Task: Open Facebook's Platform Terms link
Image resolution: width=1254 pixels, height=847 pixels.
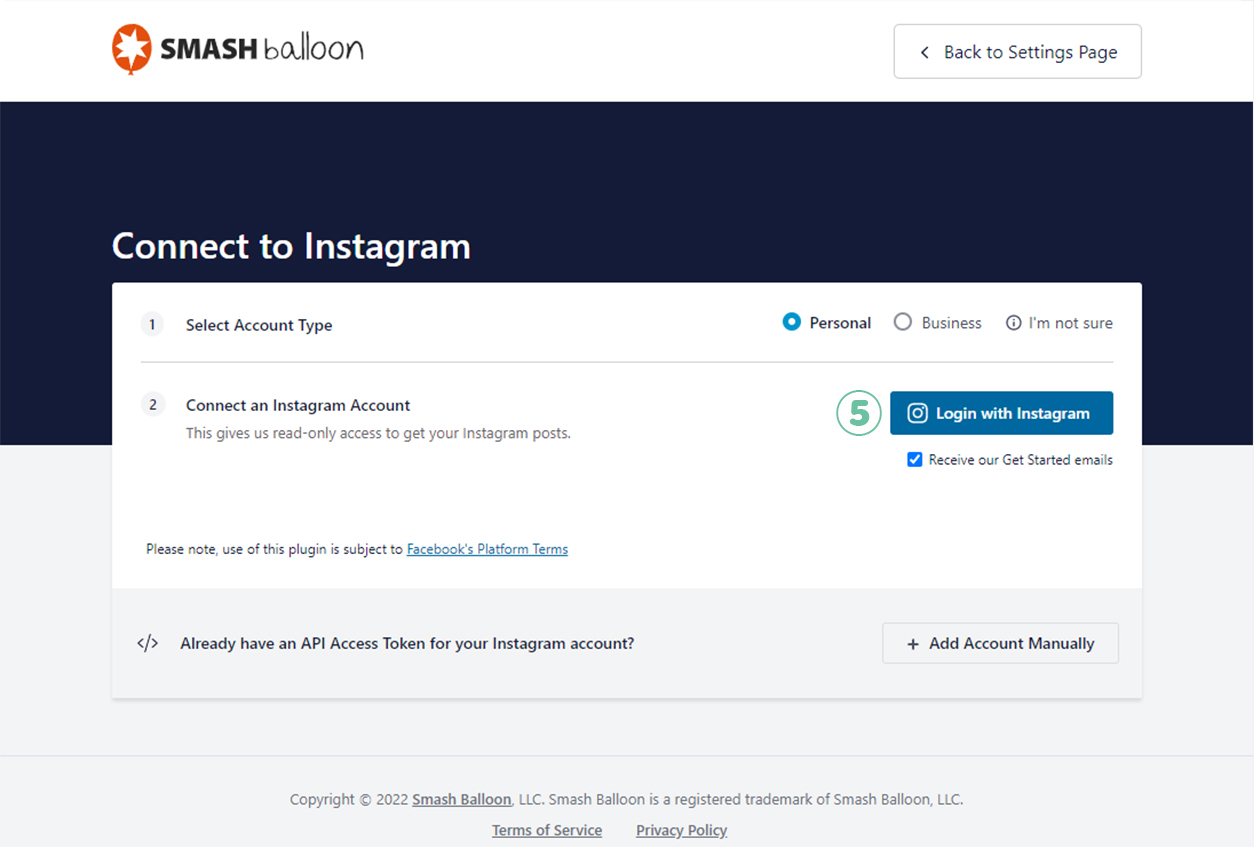Action: (x=487, y=549)
